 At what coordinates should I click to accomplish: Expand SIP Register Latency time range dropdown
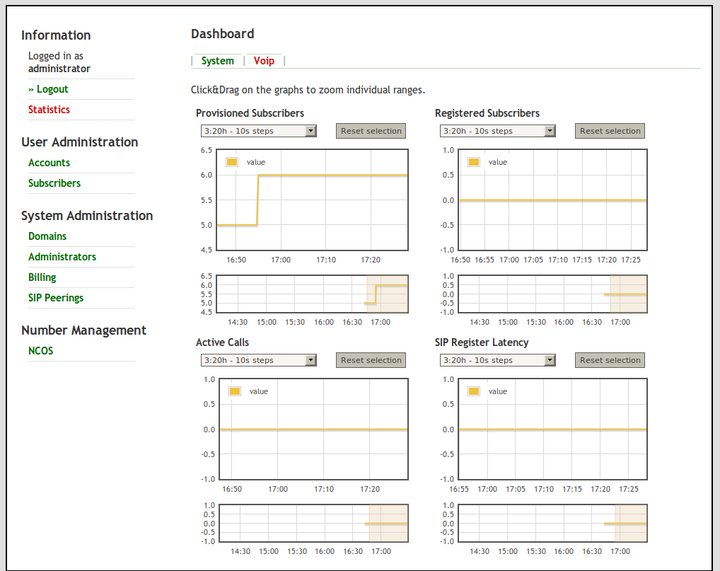click(x=496, y=360)
